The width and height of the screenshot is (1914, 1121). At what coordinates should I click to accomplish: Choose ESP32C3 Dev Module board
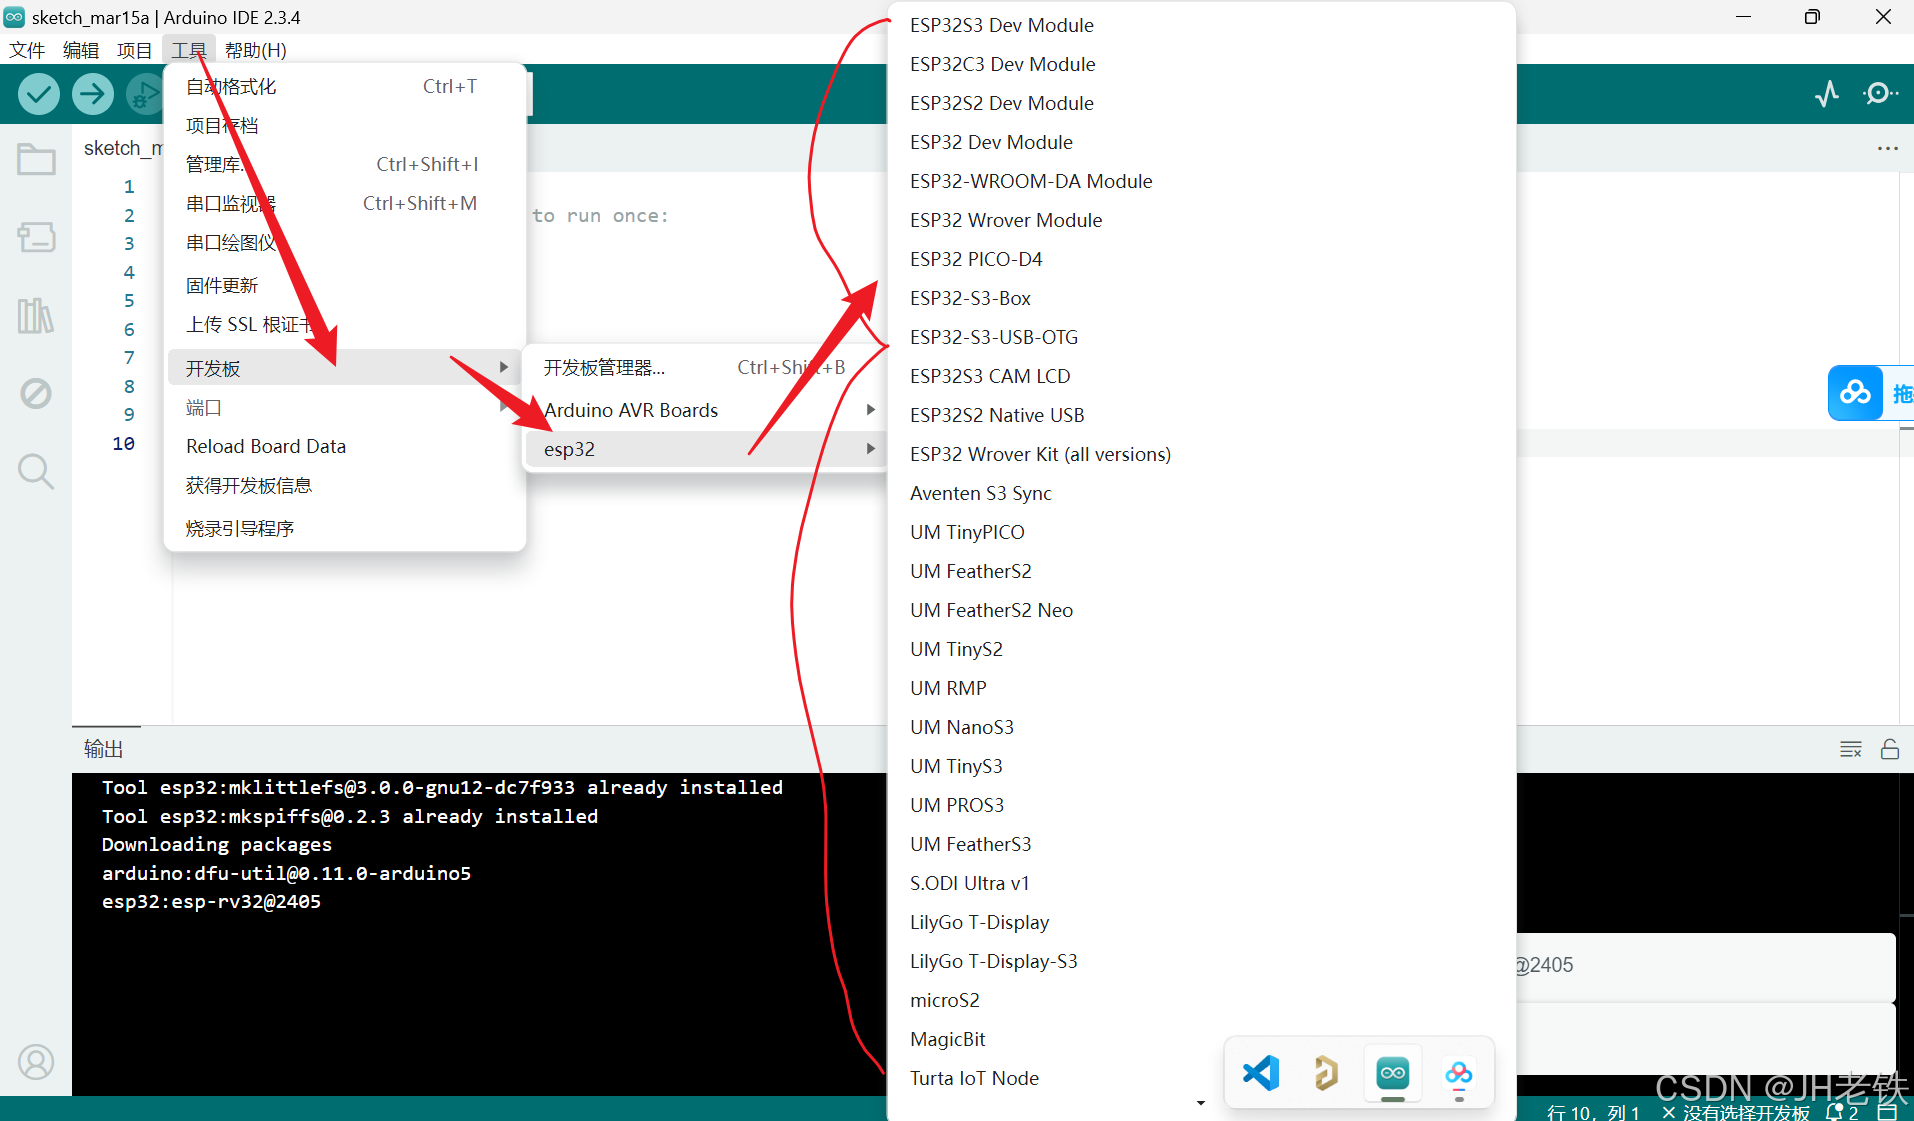point(1202,64)
